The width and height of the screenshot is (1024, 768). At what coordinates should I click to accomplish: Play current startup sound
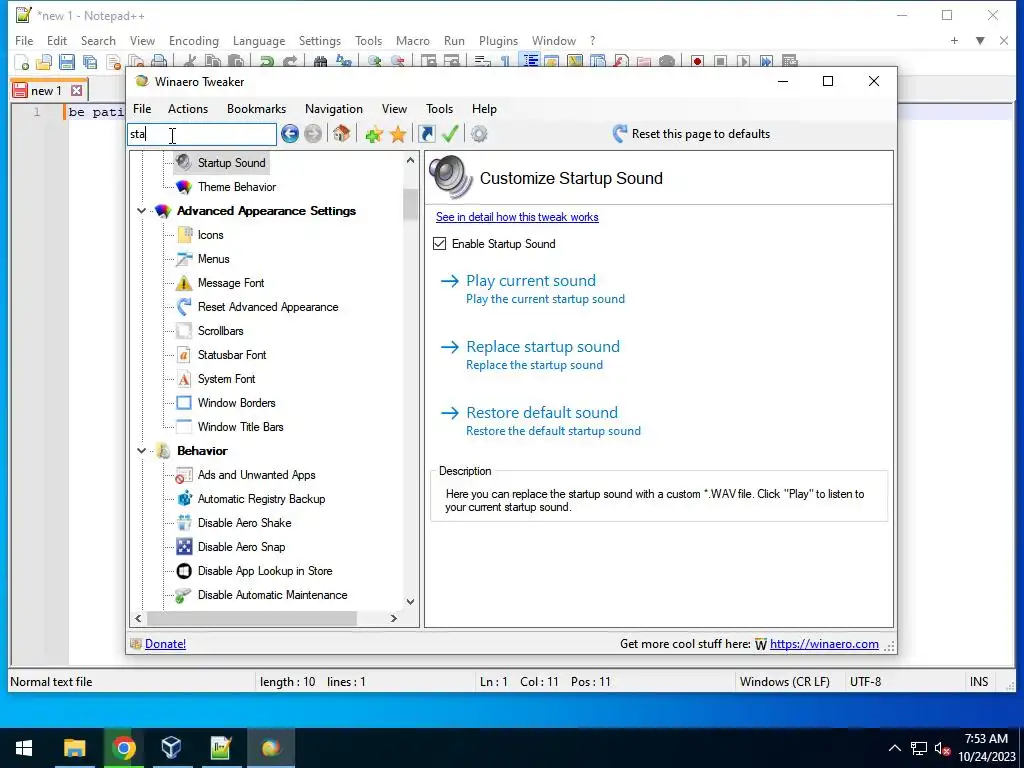point(531,281)
